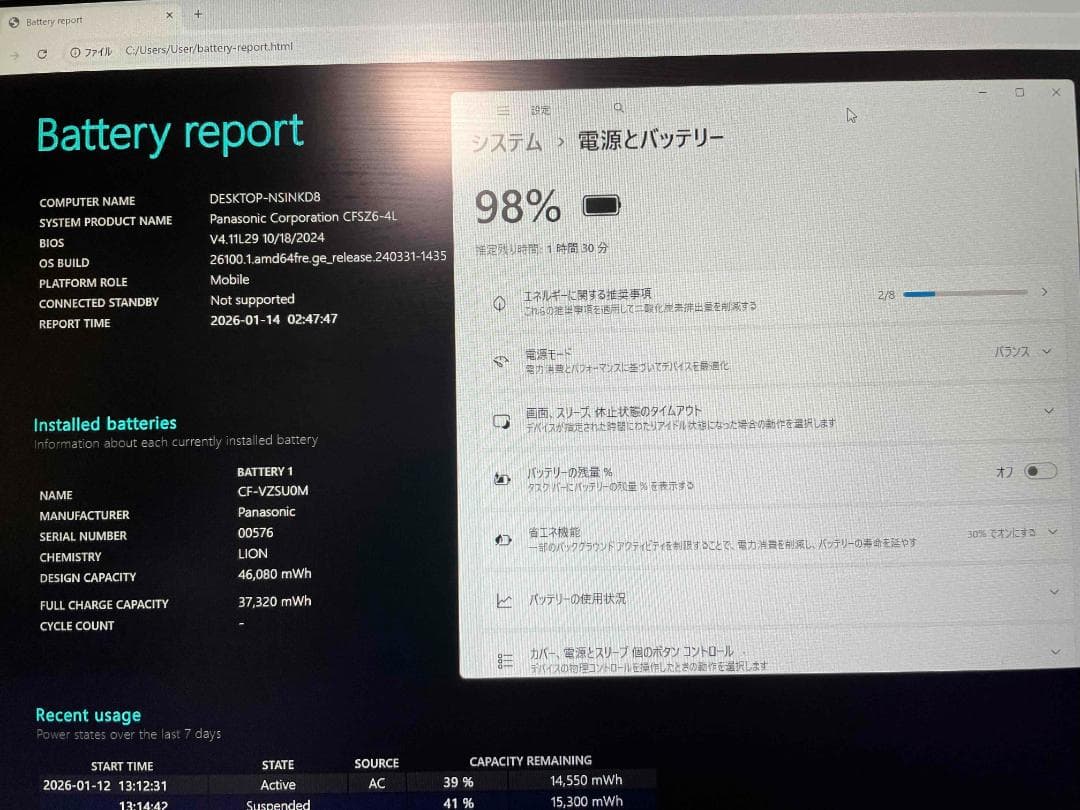Click the screen and sleep timeout icon
Image resolution: width=1080 pixels, height=810 pixels.
coord(501,421)
